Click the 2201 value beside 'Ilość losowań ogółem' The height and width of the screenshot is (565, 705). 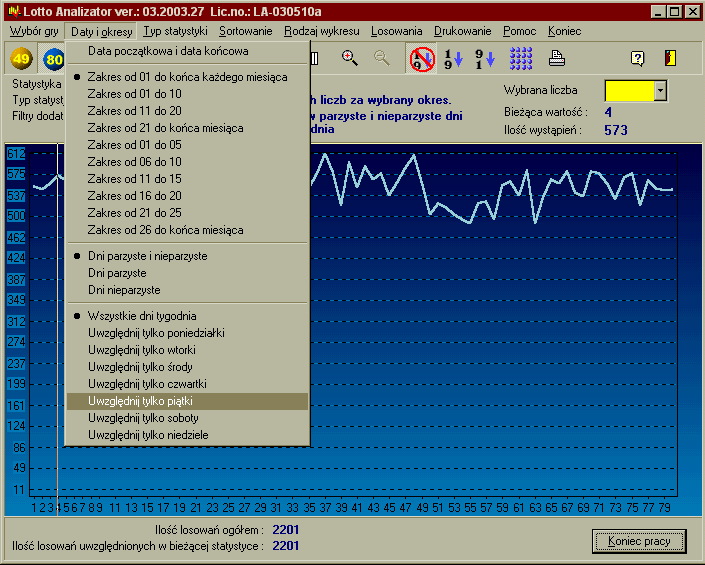click(x=286, y=530)
